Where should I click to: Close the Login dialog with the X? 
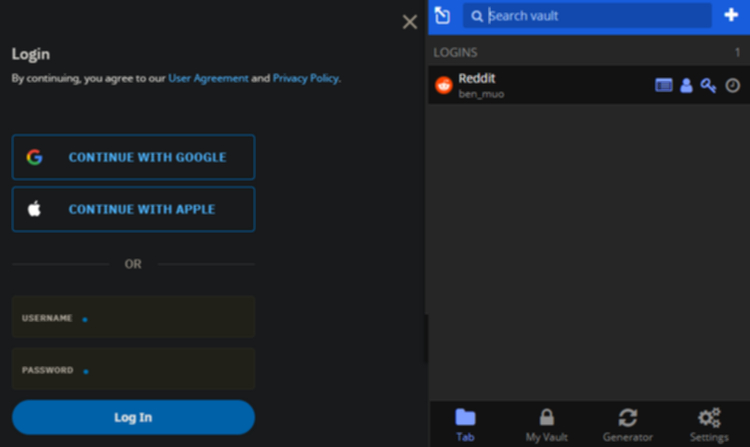pos(409,22)
